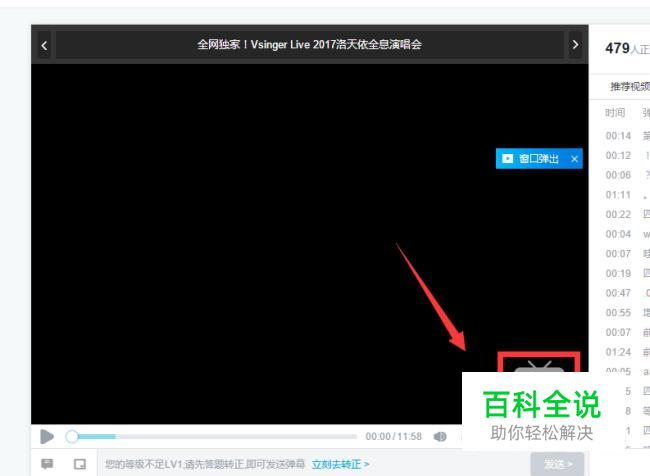The height and width of the screenshot is (476, 650).
Task: Close the 窗口弹出 popup tag
Action: [574, 159]
